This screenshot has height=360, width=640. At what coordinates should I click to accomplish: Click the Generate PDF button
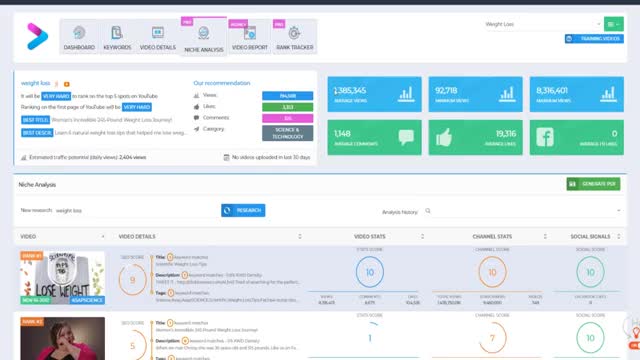click(593, 184)
